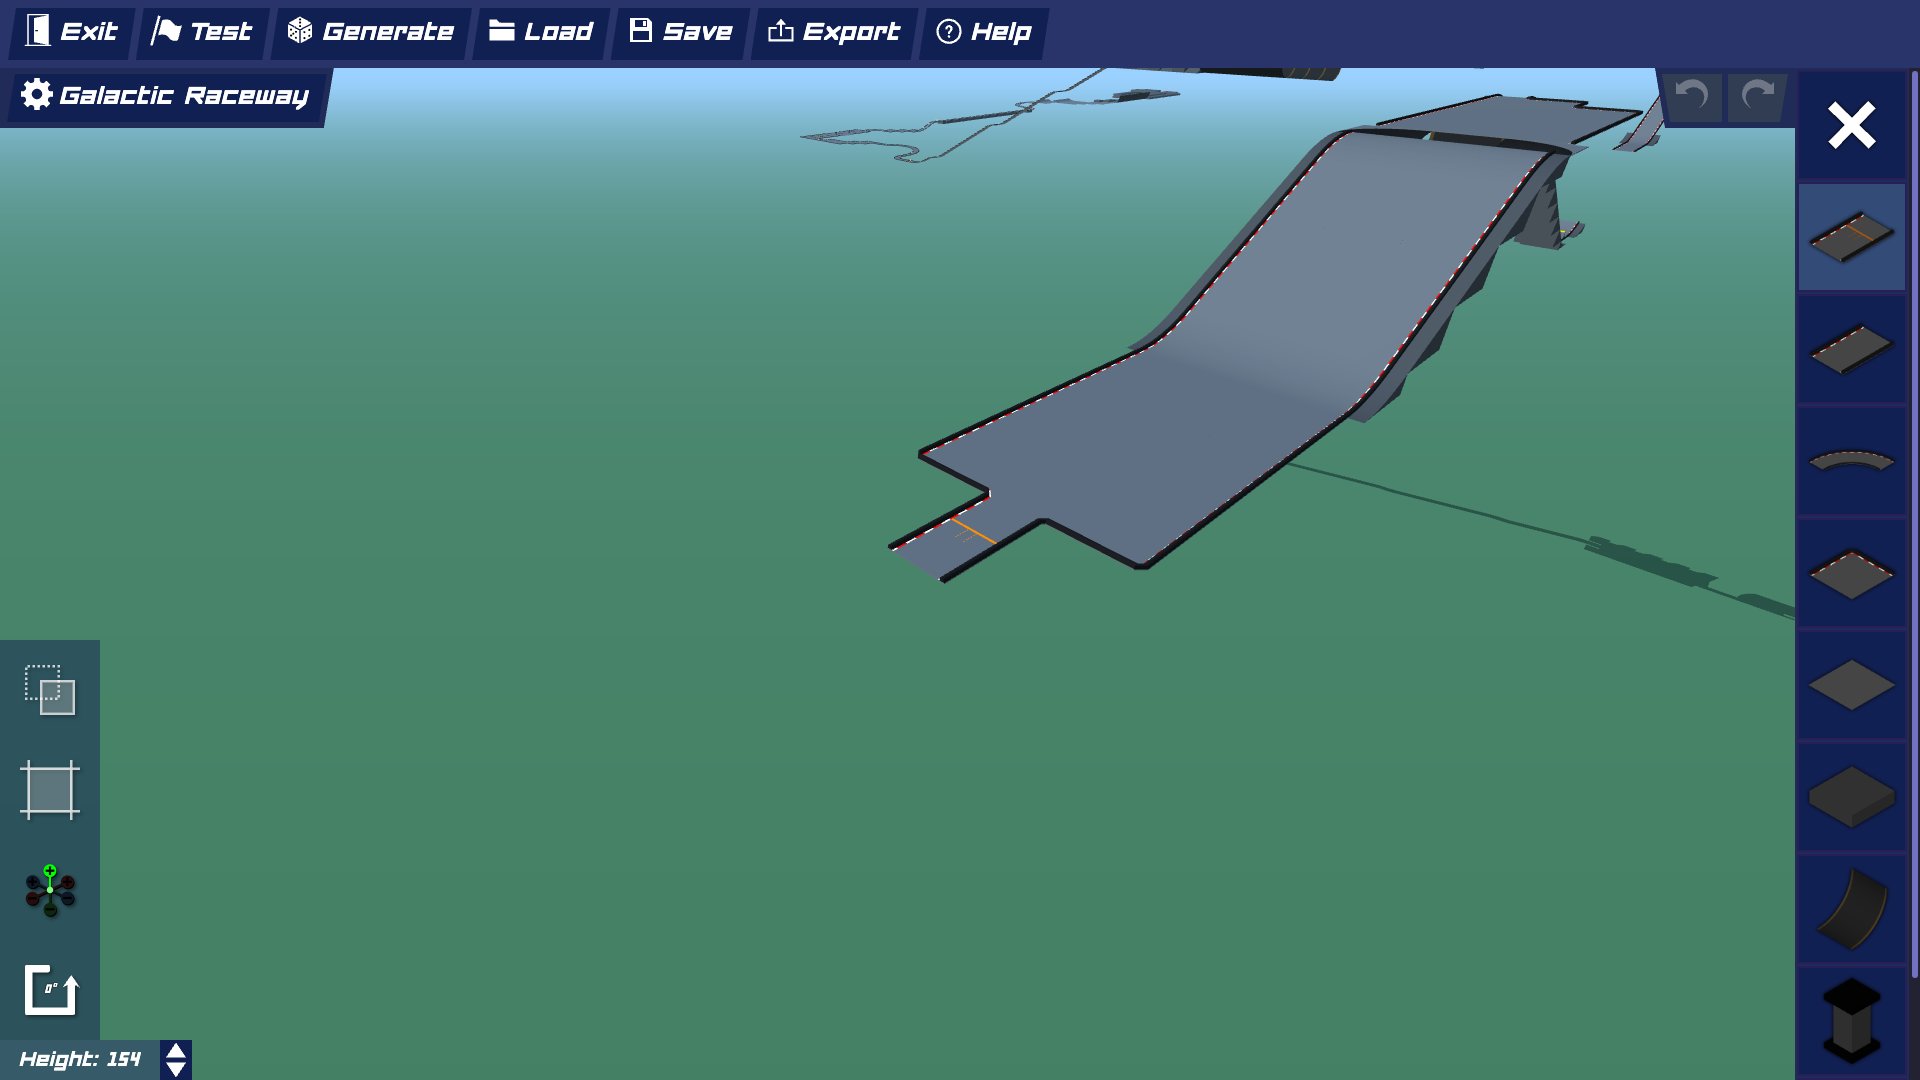
Task: Select the square road tile with red curbs
Action: click(x=1851, y=573)
